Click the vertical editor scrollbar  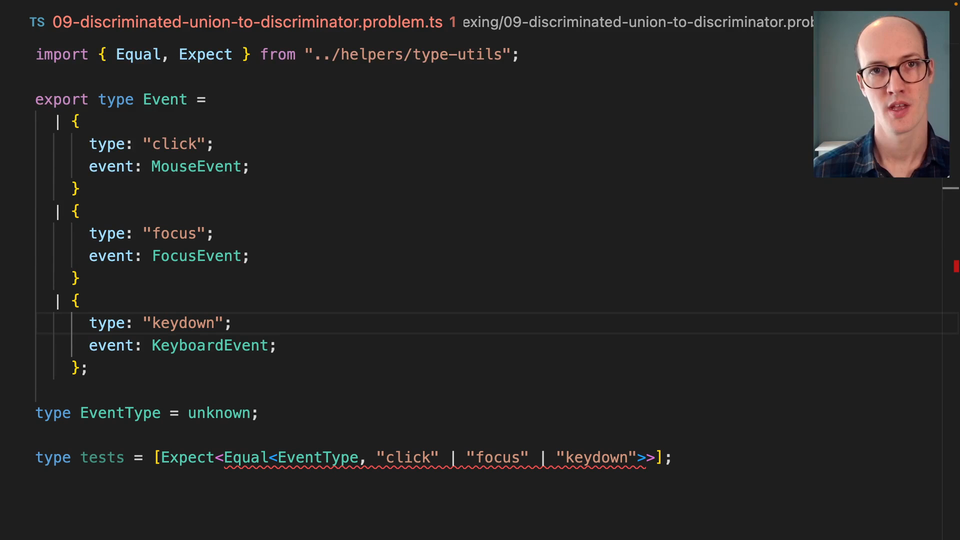pyautogui.click(x=950, y=360)
